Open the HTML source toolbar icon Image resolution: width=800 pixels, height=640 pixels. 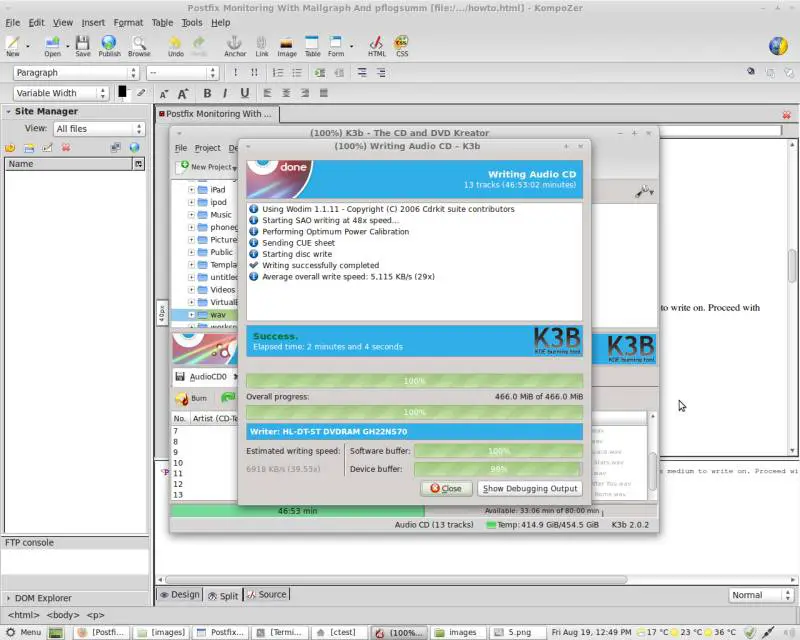click(377, 45)
